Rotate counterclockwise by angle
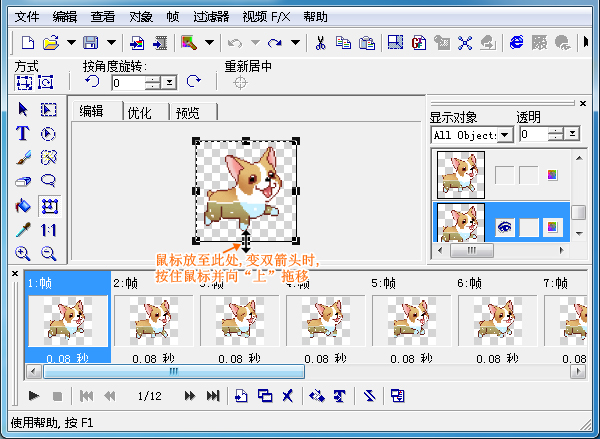 point(92,82)
